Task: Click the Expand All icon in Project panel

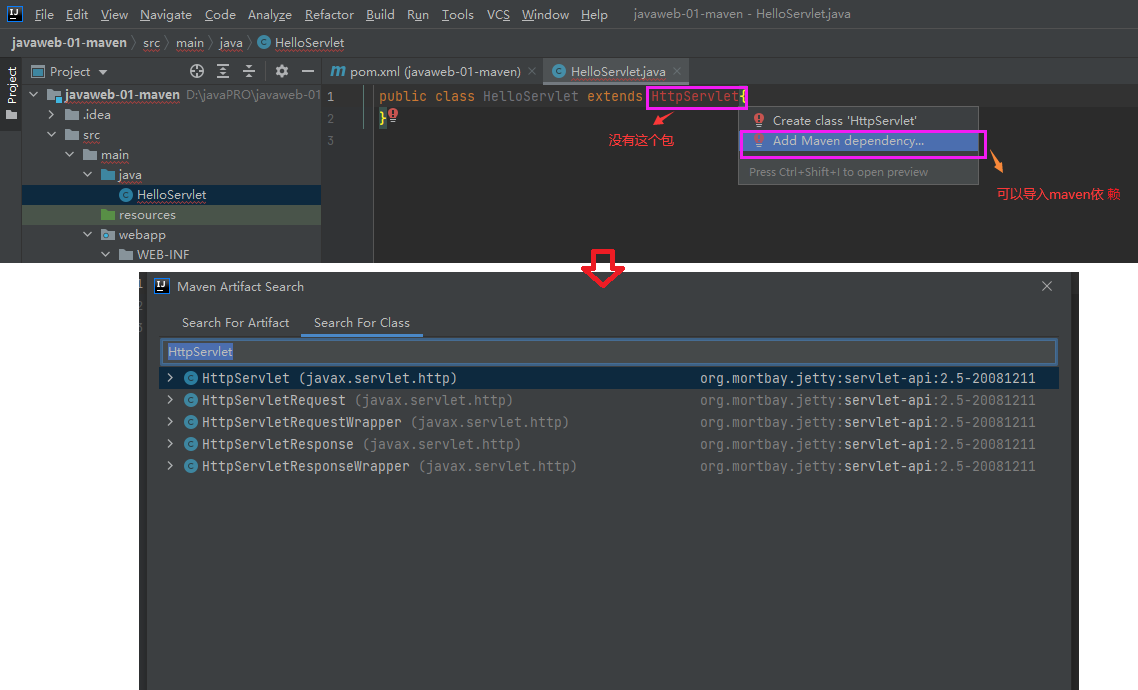Action: click(223, 71)
